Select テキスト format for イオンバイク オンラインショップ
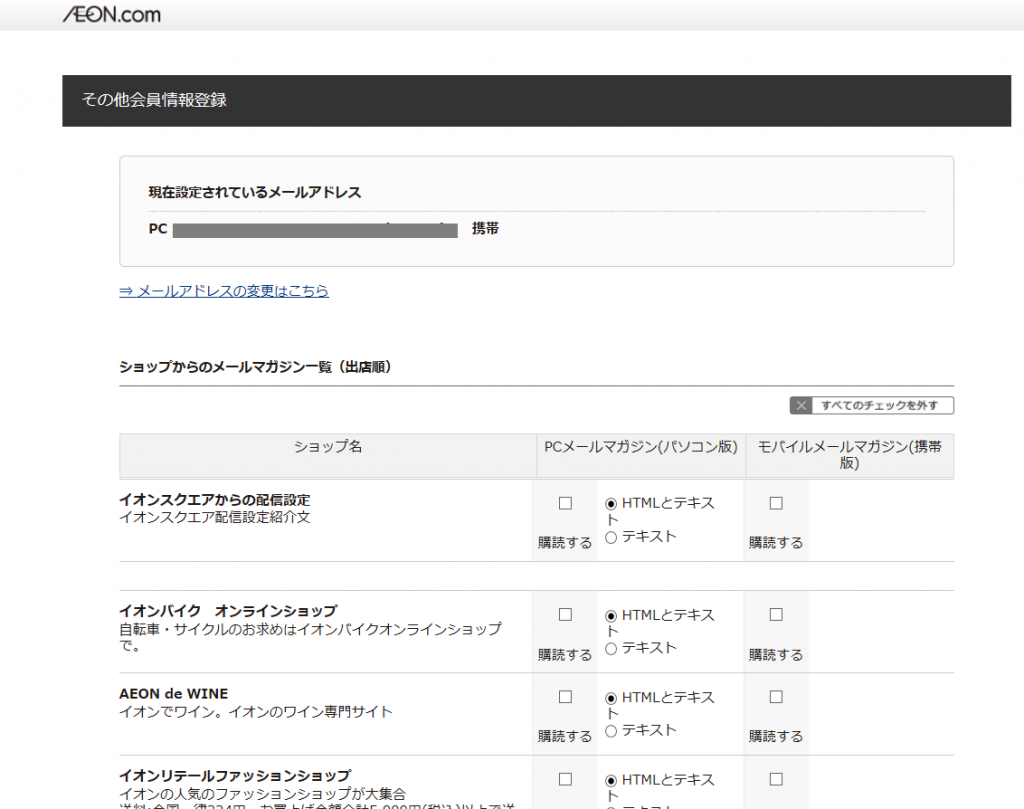The image size is (1024, 809). 611,649
